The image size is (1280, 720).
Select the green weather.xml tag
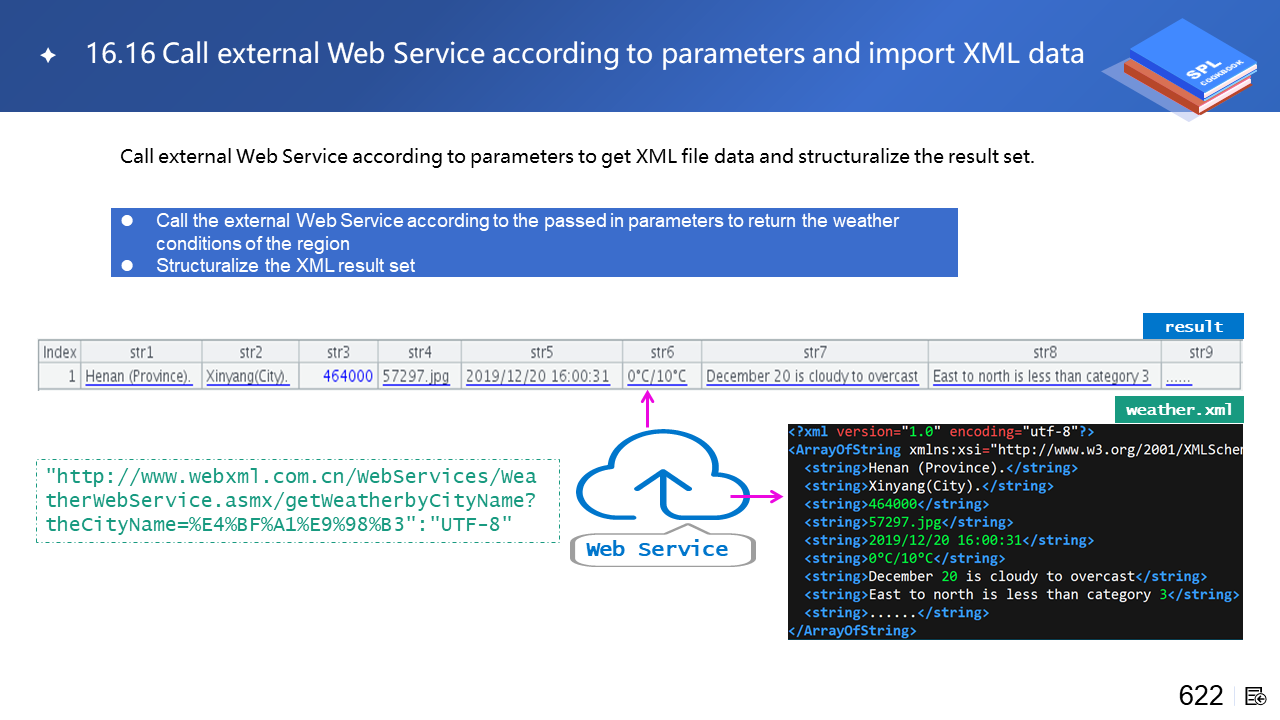[1178, 409]
